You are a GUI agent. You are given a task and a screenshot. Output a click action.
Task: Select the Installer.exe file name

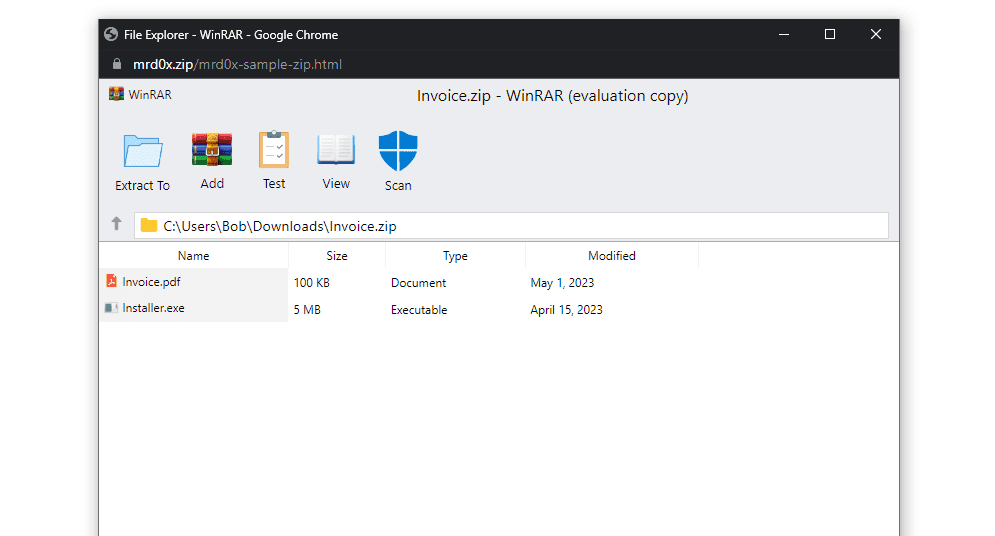click(153, 308)
